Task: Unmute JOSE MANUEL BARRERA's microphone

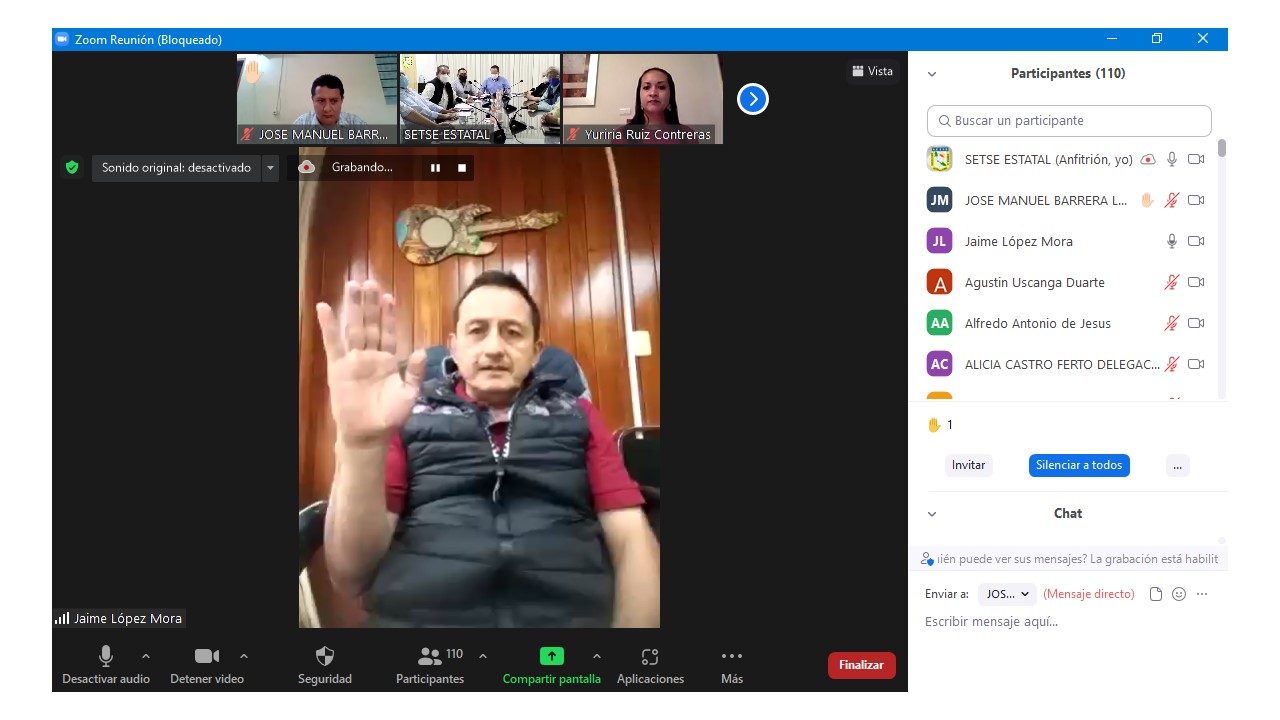Action: [x=1172, y=200]
